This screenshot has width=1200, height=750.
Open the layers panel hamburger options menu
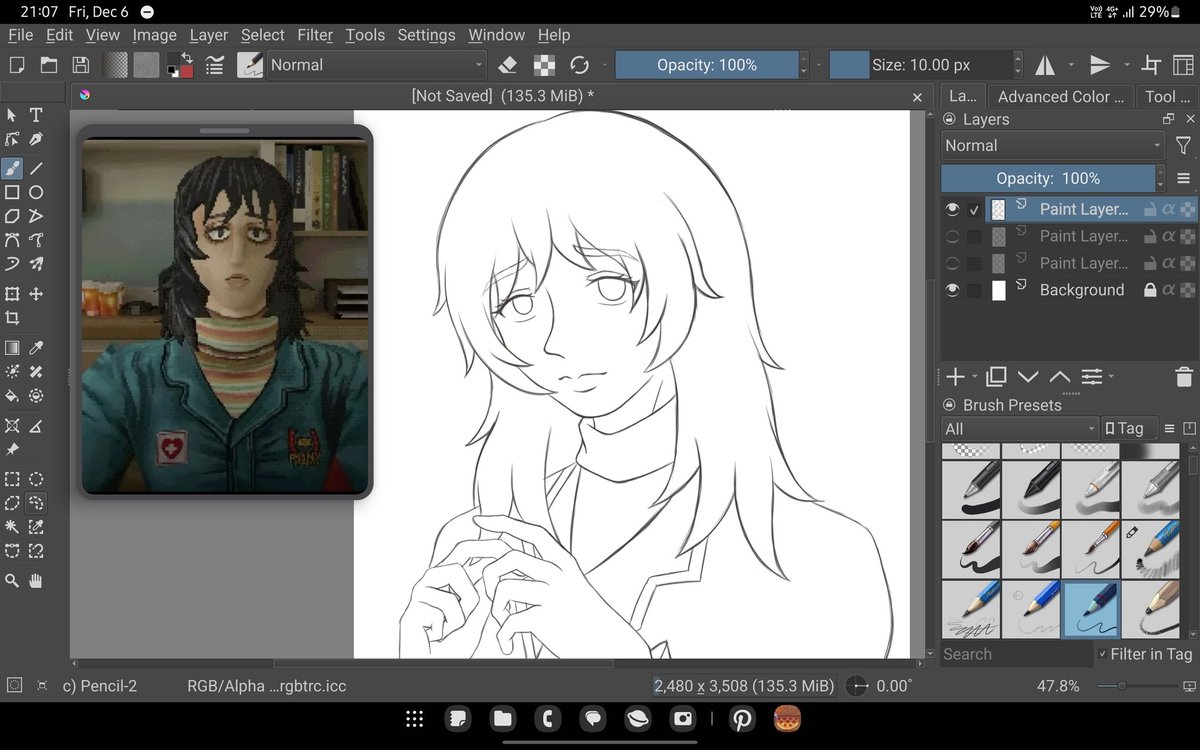pos(1184,178)
